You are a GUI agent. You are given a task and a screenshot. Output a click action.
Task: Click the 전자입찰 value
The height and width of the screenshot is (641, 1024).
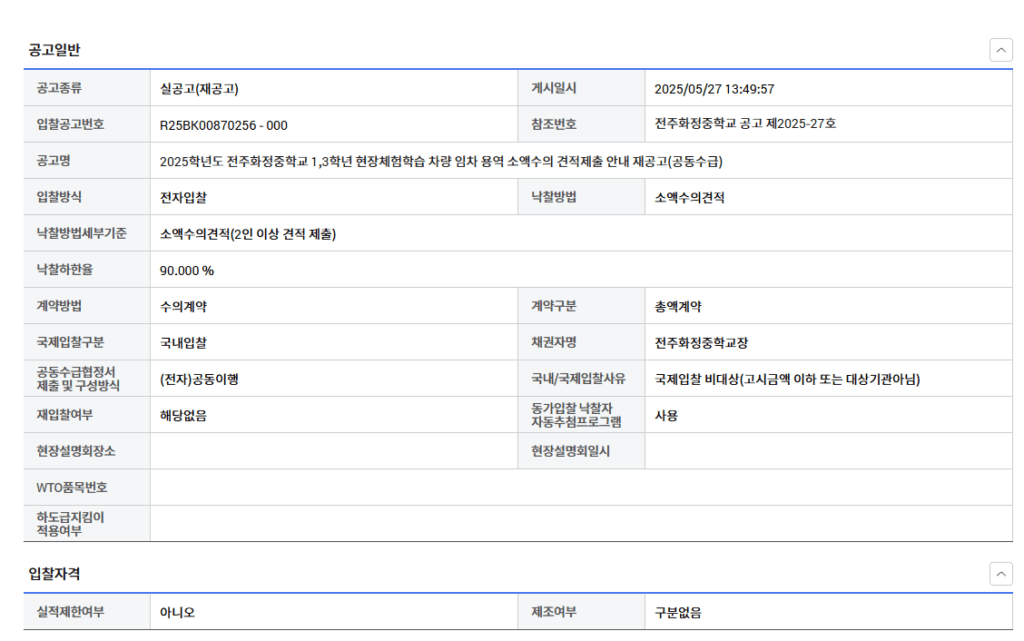click(183, 198)
